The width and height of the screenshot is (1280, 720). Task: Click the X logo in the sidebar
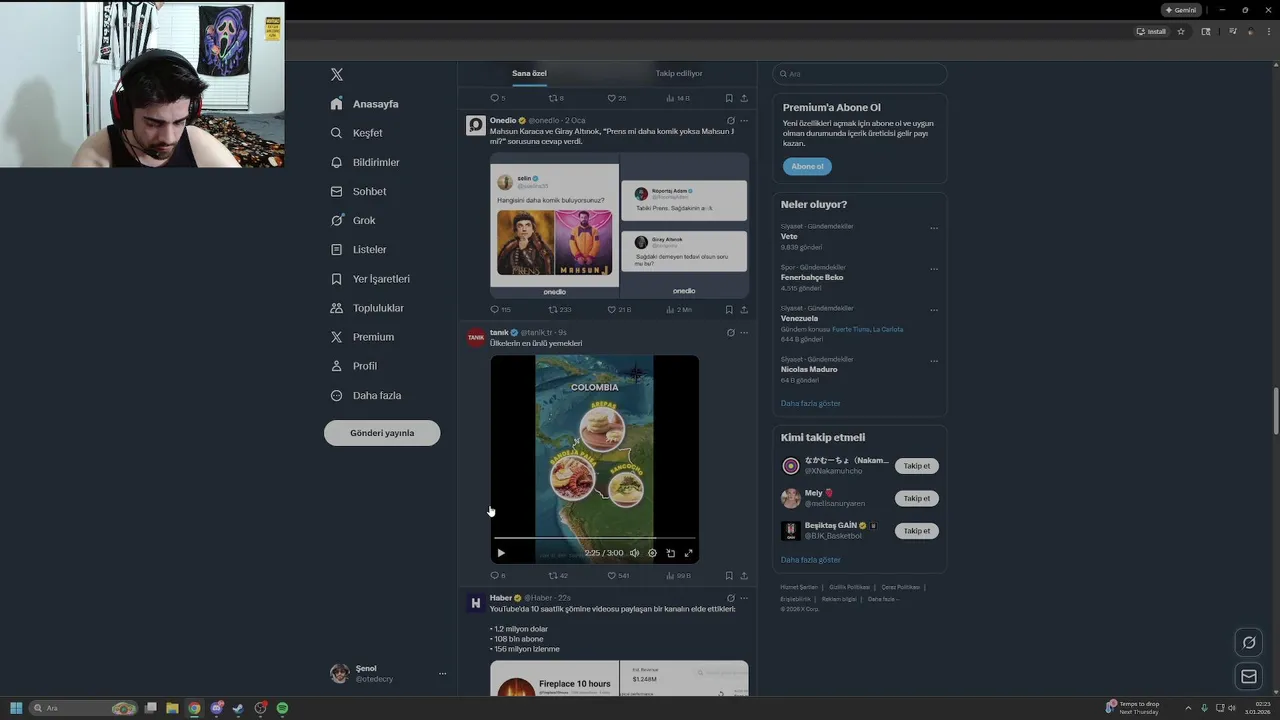(337, 75)
